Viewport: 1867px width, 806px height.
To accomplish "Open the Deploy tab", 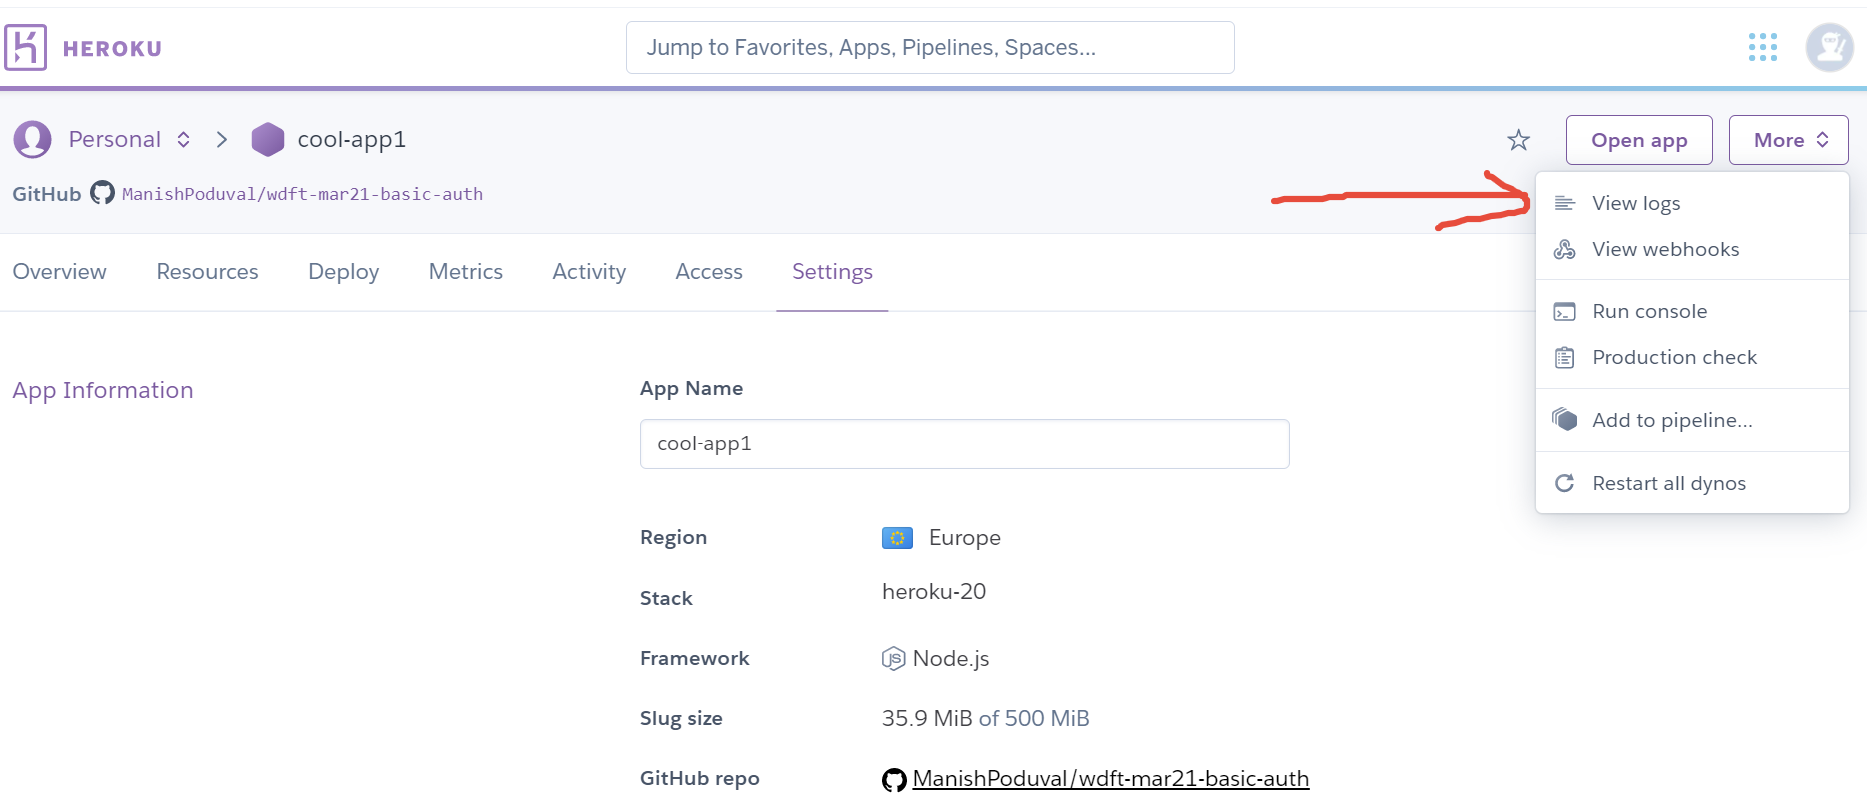I will [343, 272].
